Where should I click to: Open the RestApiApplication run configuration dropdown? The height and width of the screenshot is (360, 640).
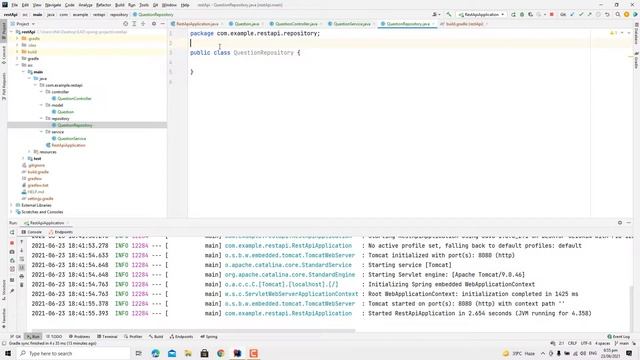pos(481,15)
